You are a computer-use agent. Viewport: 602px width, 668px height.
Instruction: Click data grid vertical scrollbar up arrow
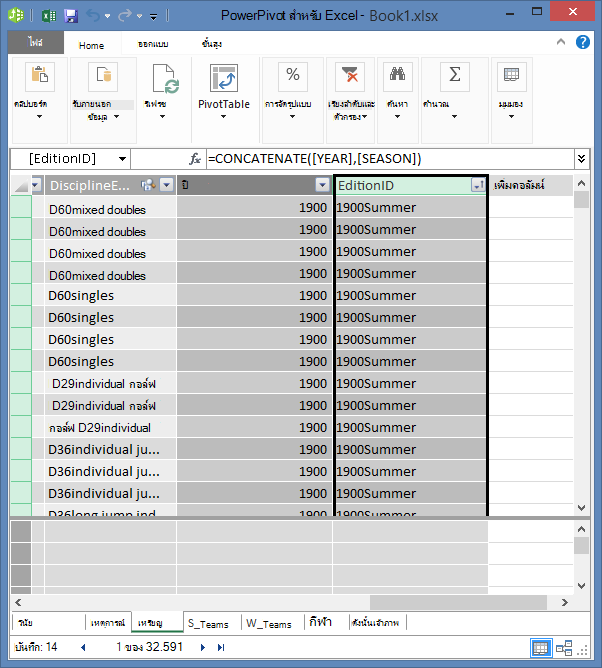pos(581,184)
